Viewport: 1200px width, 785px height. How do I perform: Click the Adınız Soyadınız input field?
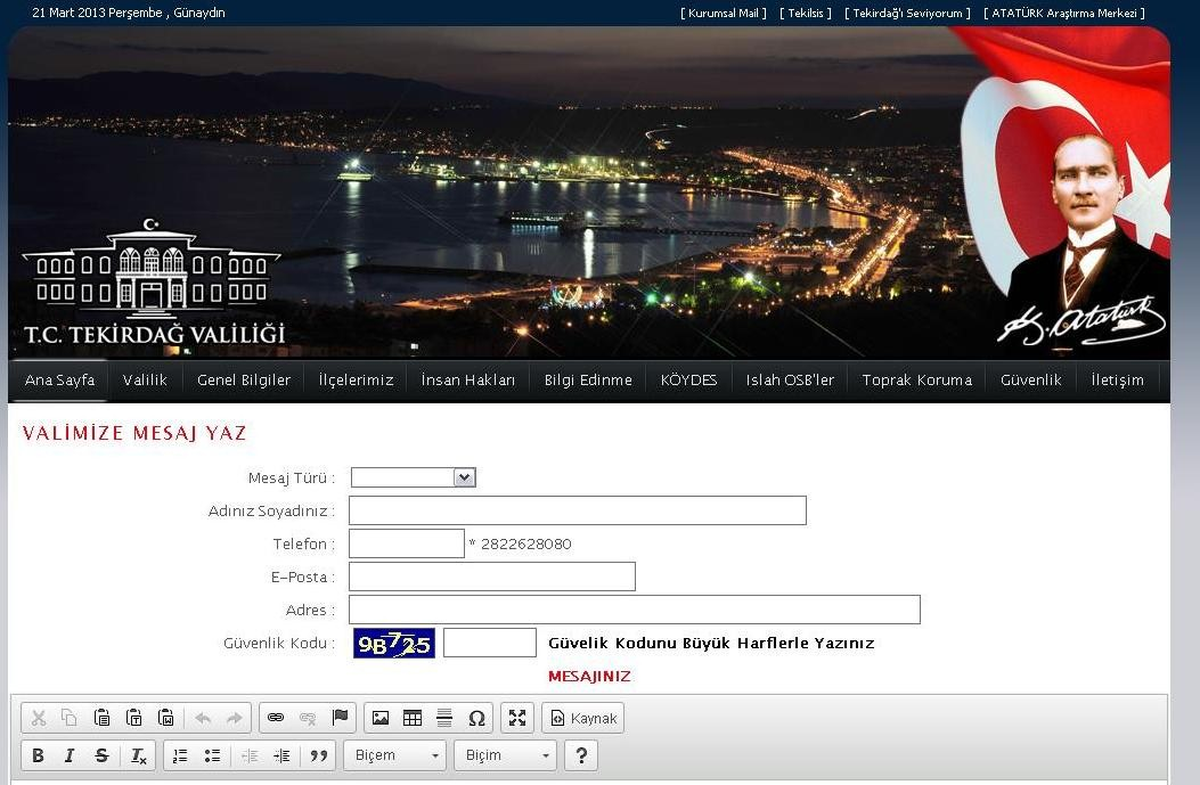577,510
